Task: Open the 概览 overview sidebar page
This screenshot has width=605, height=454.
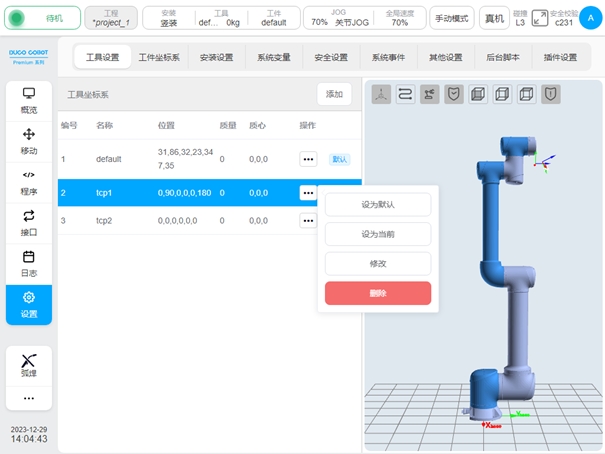Action: [x=29, y=101]
